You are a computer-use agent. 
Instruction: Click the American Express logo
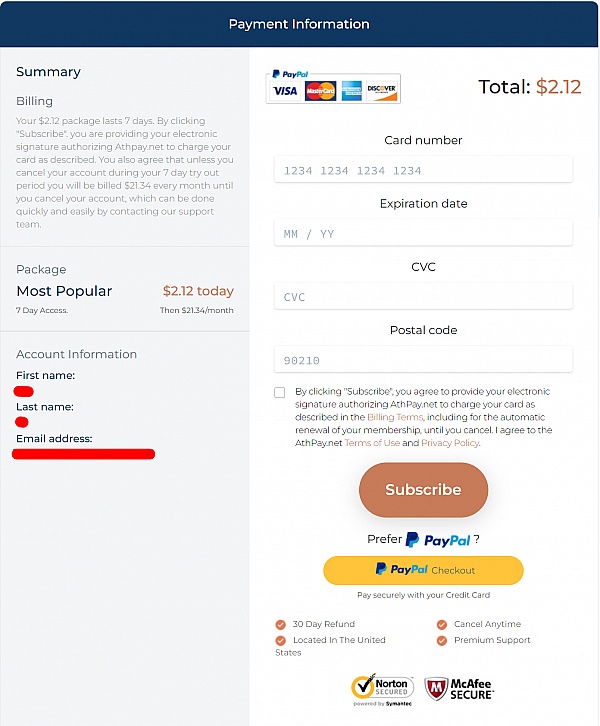tap(351, 91)
